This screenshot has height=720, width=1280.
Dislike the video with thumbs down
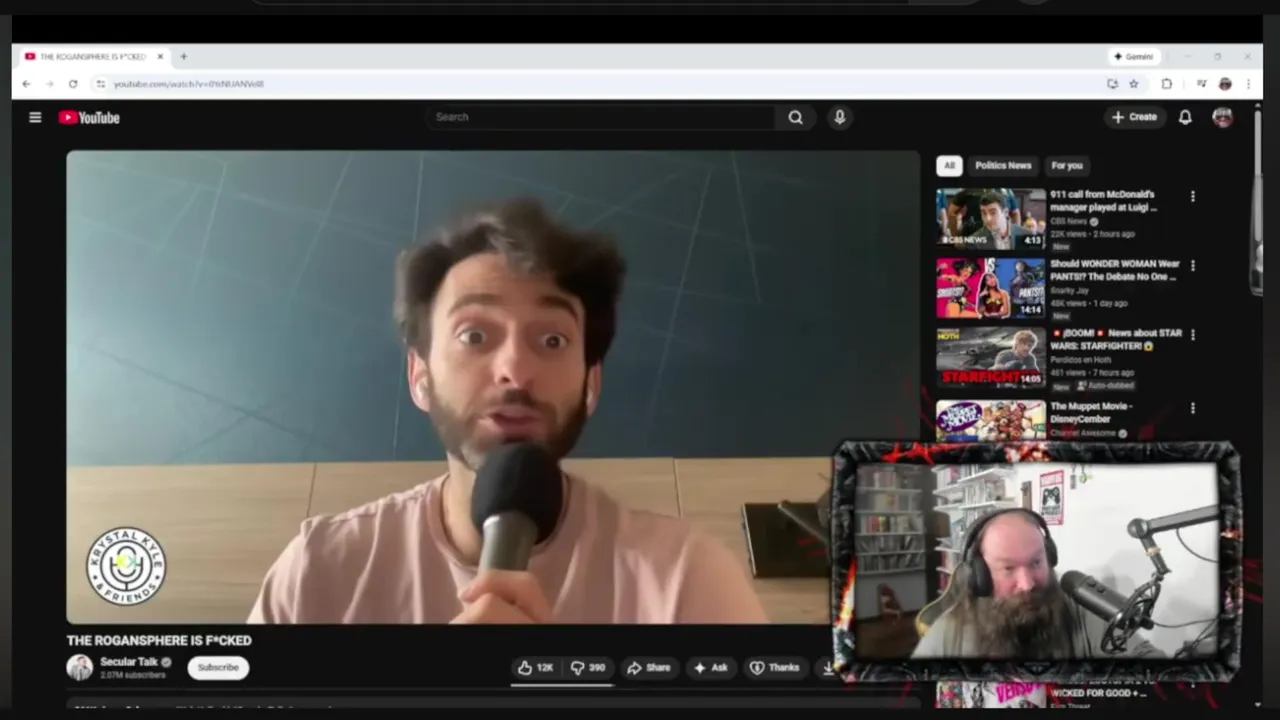coord(588,667)
